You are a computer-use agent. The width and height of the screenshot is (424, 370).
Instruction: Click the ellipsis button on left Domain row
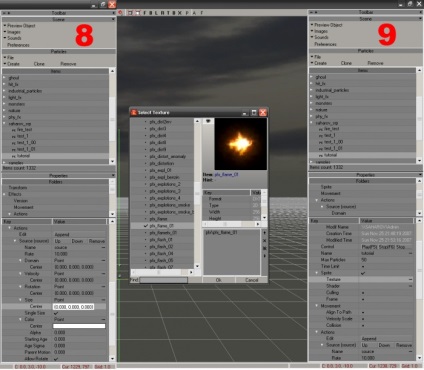103,260
